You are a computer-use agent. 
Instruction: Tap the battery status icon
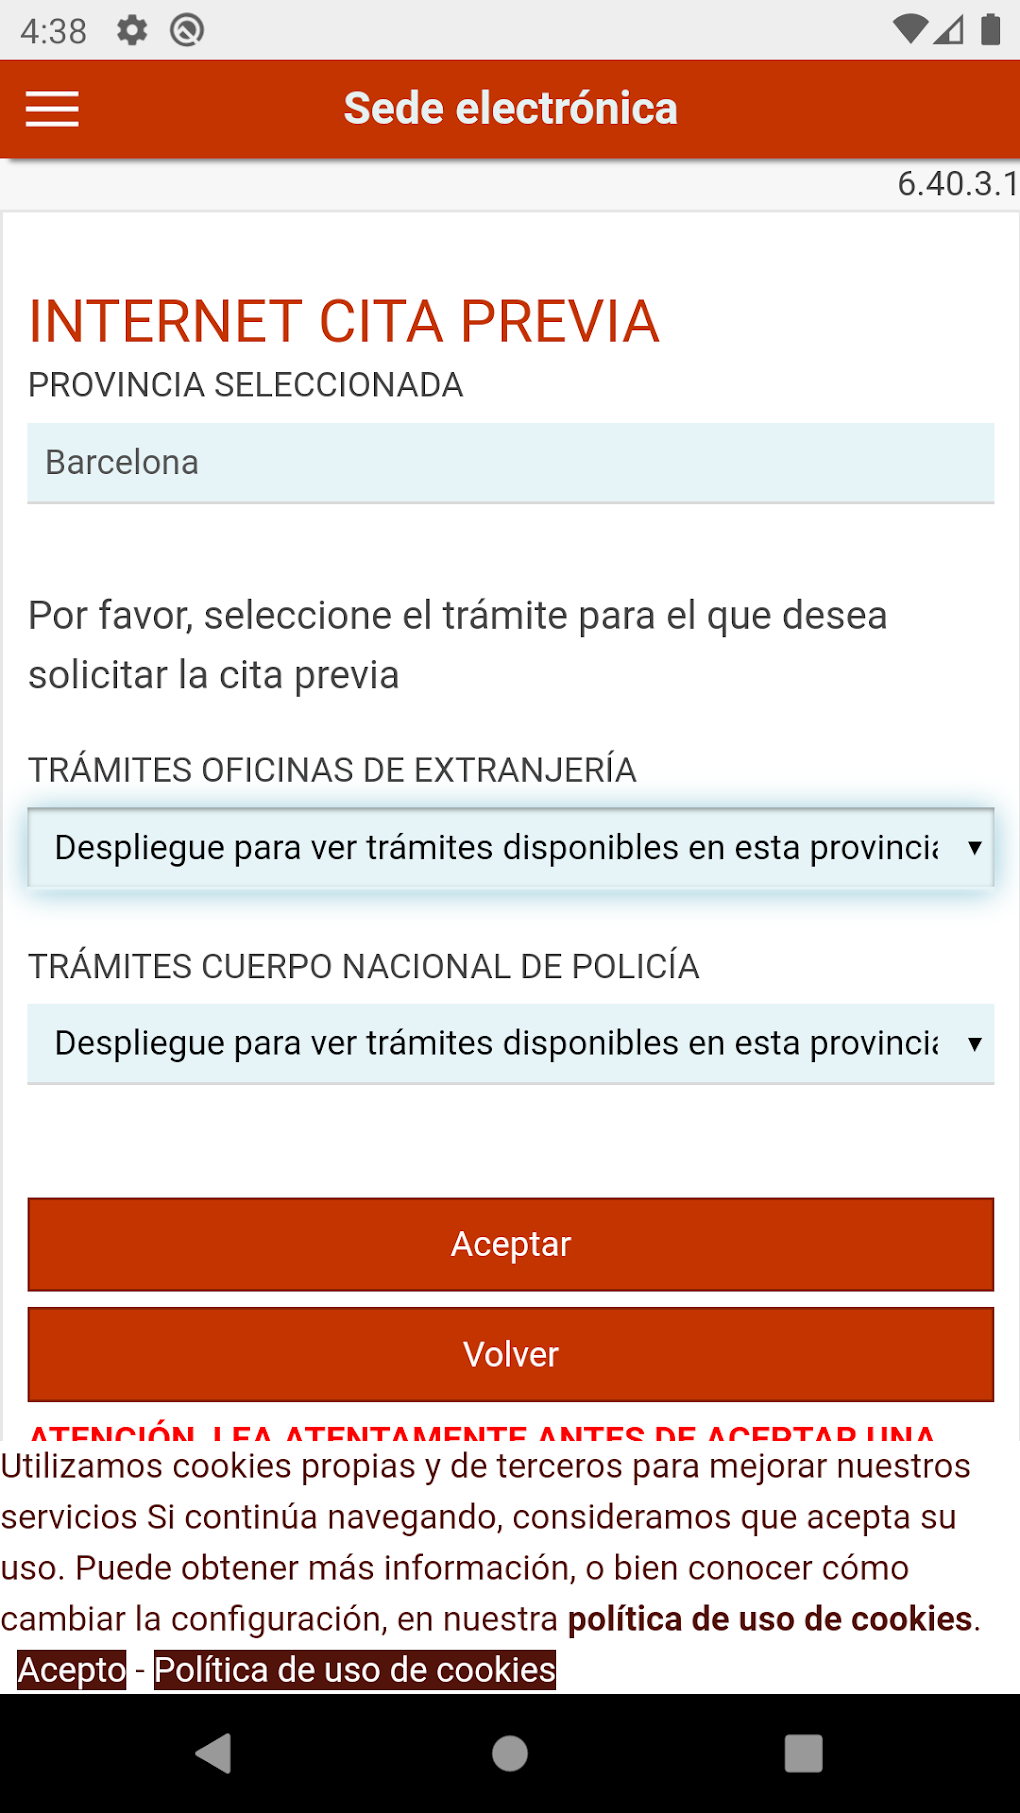[990, 29]
